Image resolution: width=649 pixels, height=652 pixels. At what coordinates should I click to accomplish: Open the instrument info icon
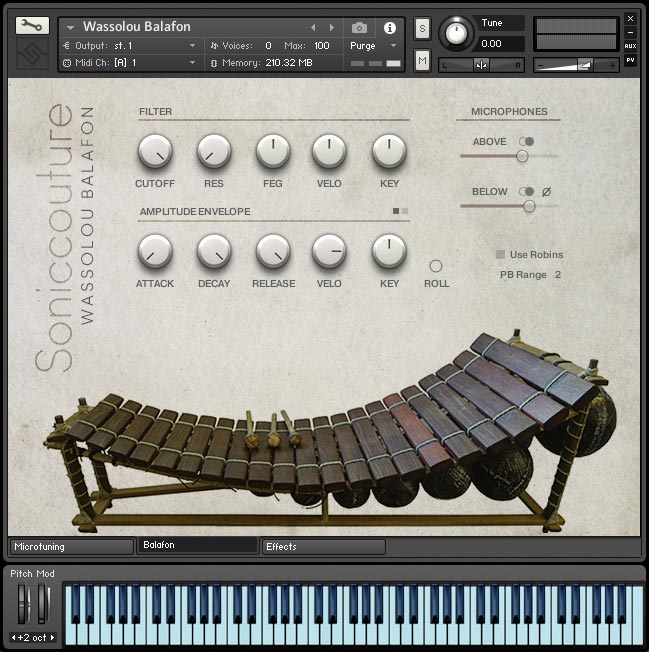pos(389,28)
